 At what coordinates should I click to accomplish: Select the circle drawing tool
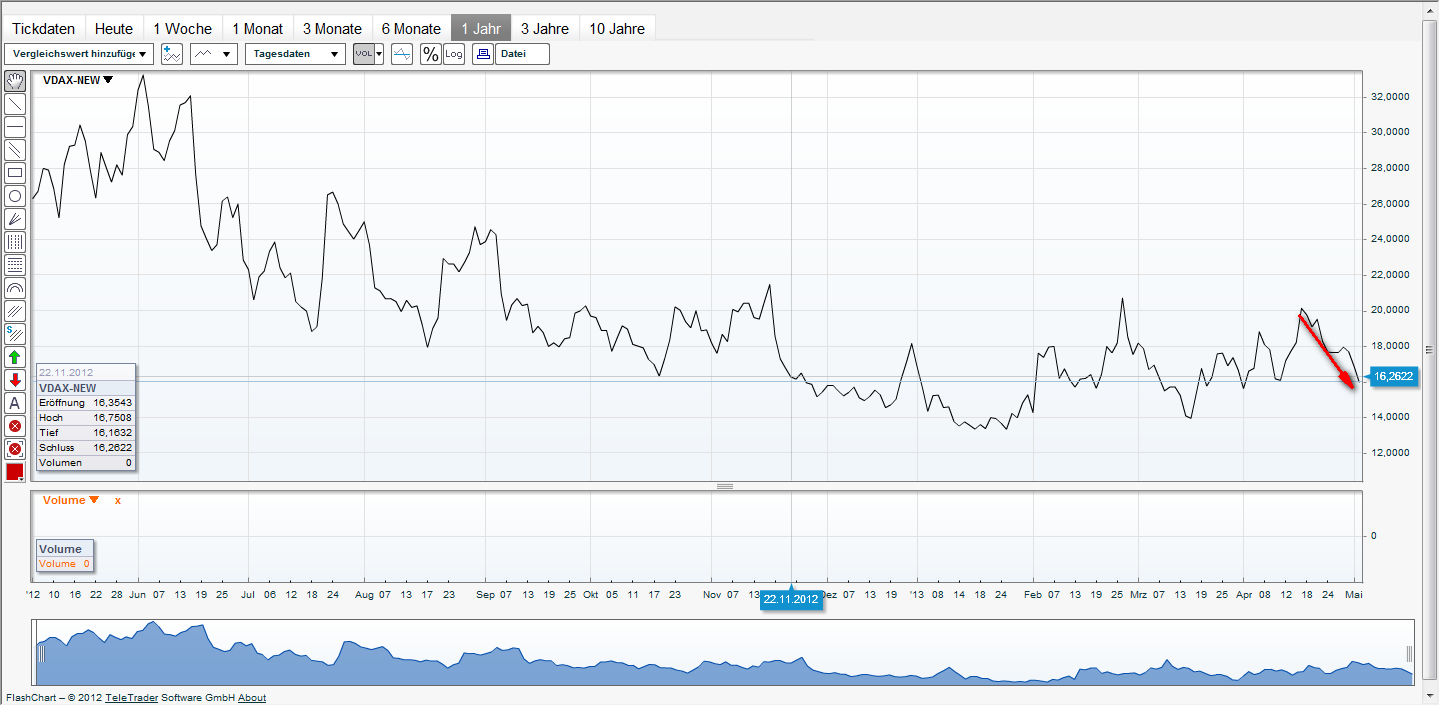coord(15,196)
